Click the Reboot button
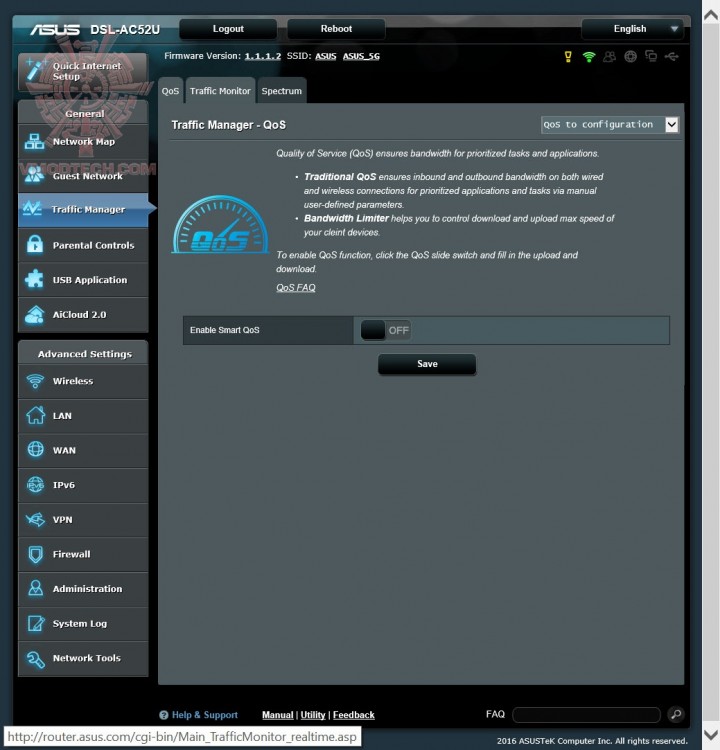The width and height of the screenshot is (720, 750). point(336,29)
